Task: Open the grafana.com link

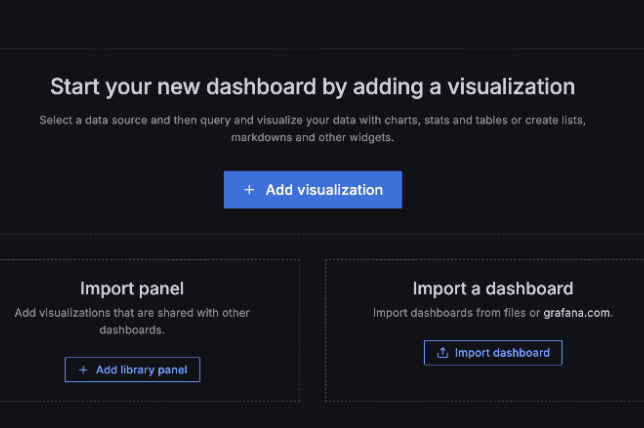Action: click(x=577, y=313)
